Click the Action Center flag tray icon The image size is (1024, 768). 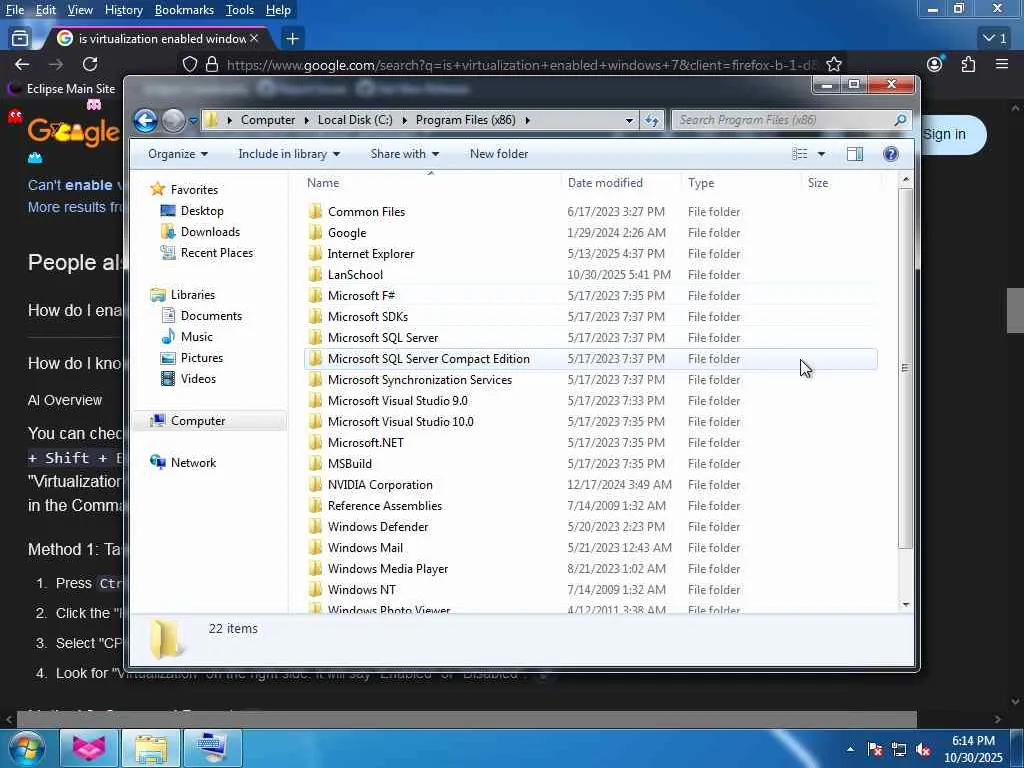click(875, 750)
